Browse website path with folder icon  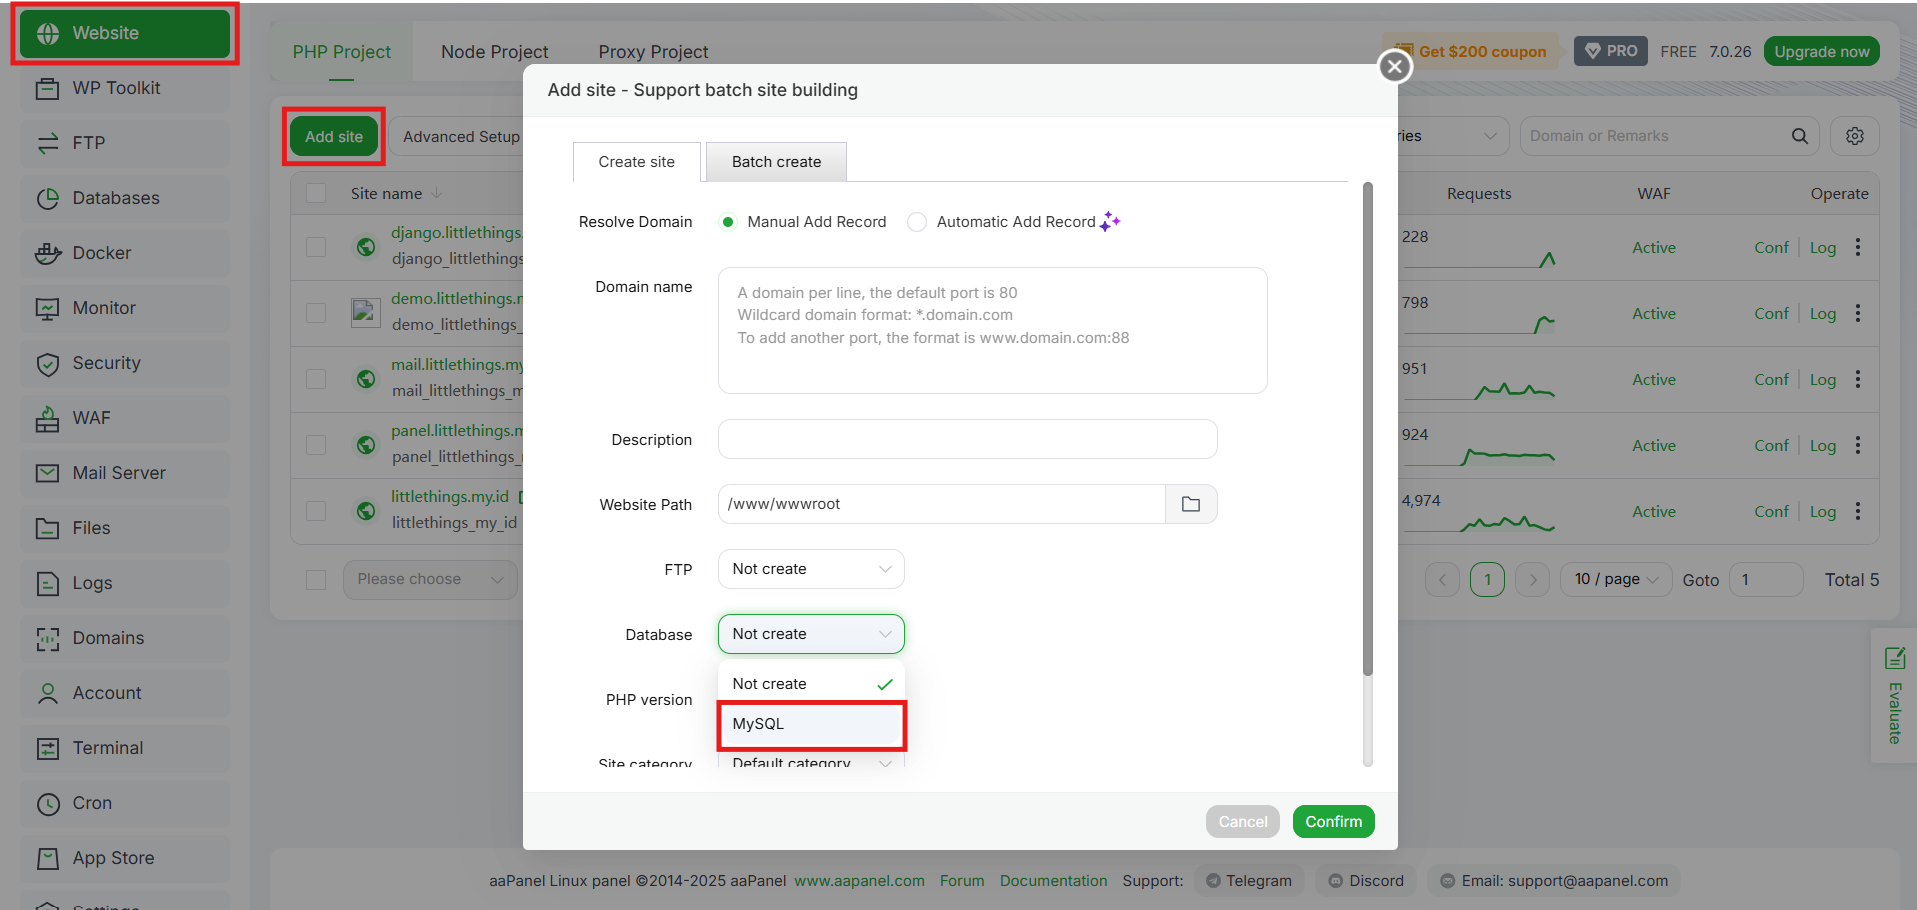[1191, 504]
